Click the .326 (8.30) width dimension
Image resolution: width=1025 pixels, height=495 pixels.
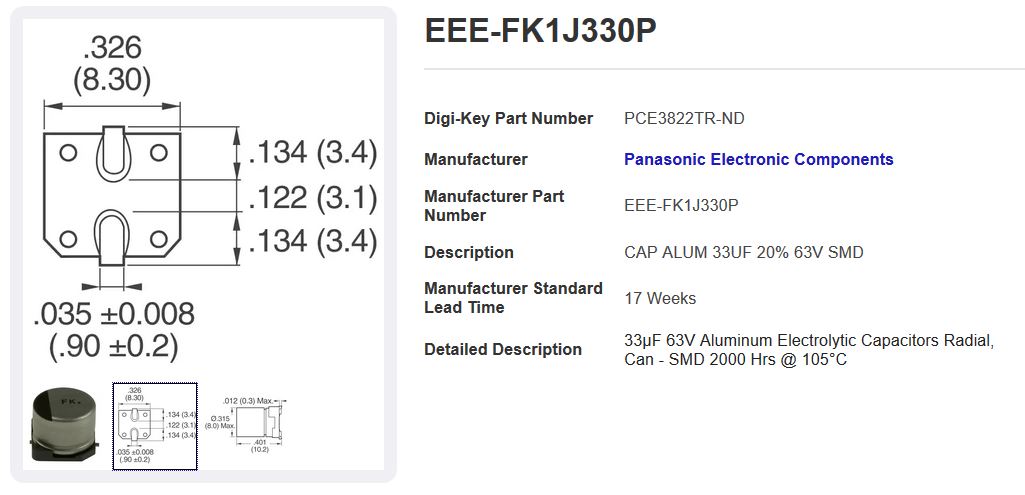(112, 63)
